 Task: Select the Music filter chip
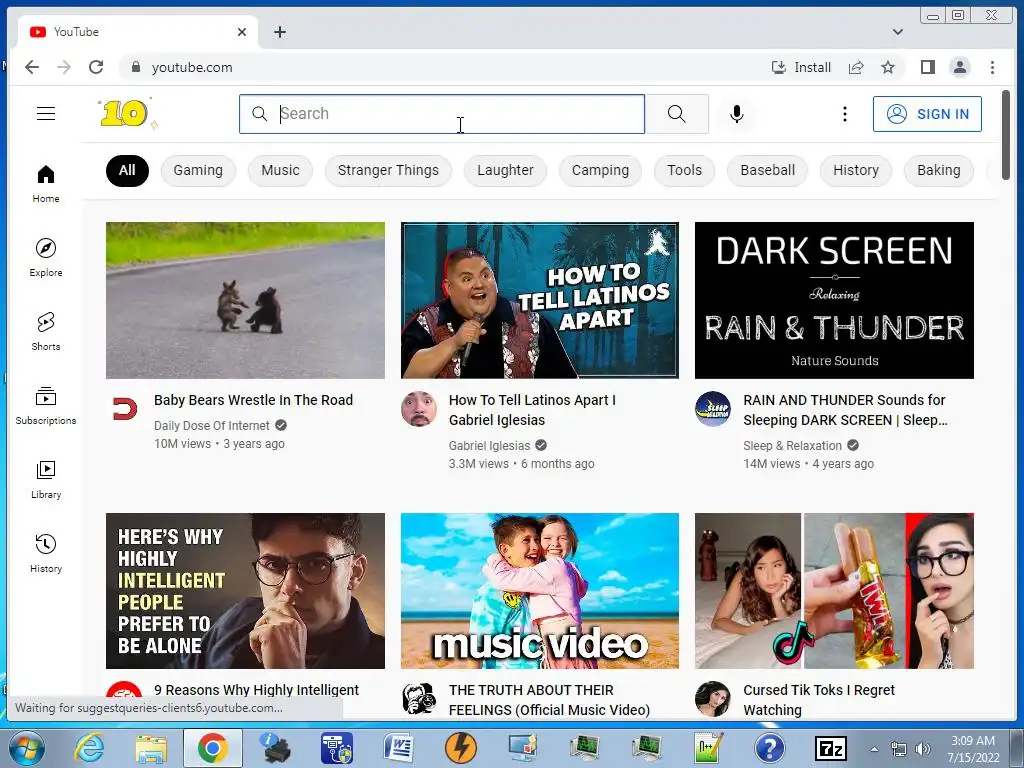(x=280, y=170)
